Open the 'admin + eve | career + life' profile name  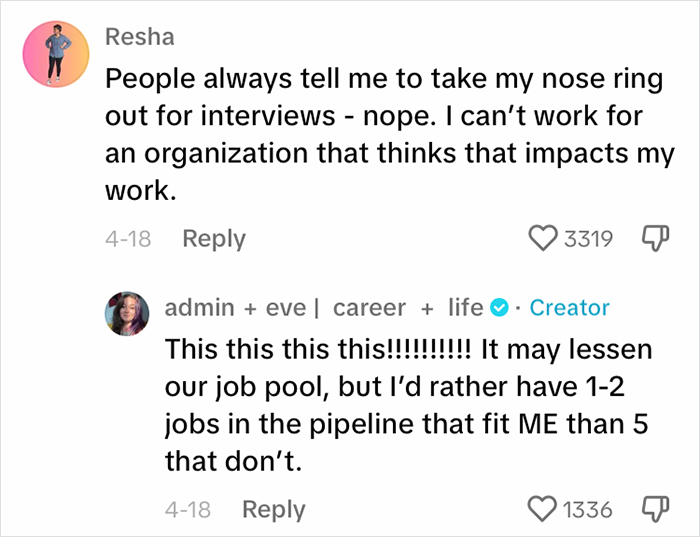tap(323, 308)
